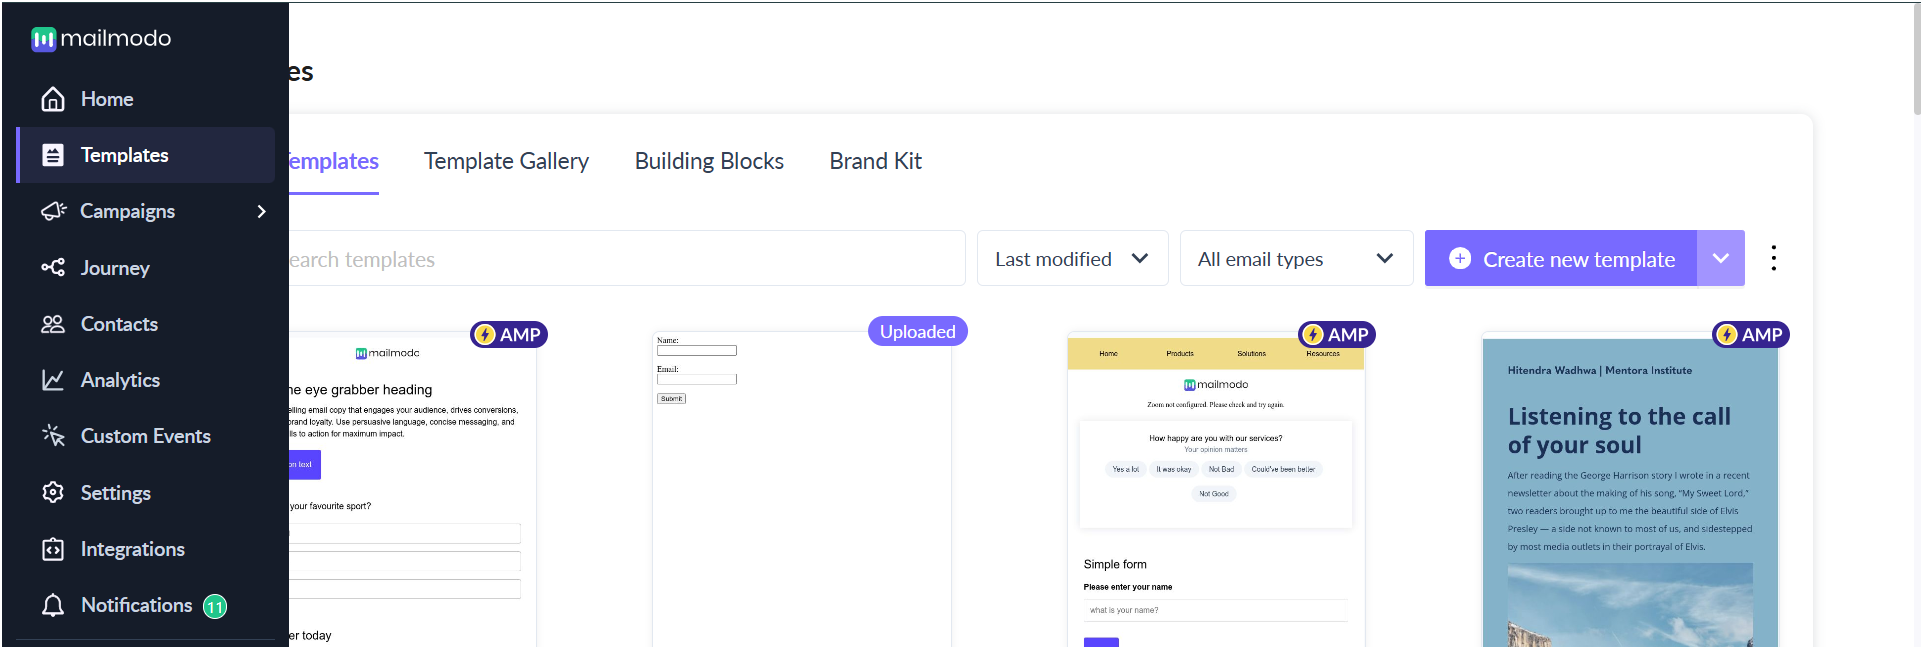Open Create new template dropdown arrow
Viewport: 1923px width, 649px height.
pyautogui.click(x=1721, y=258)
